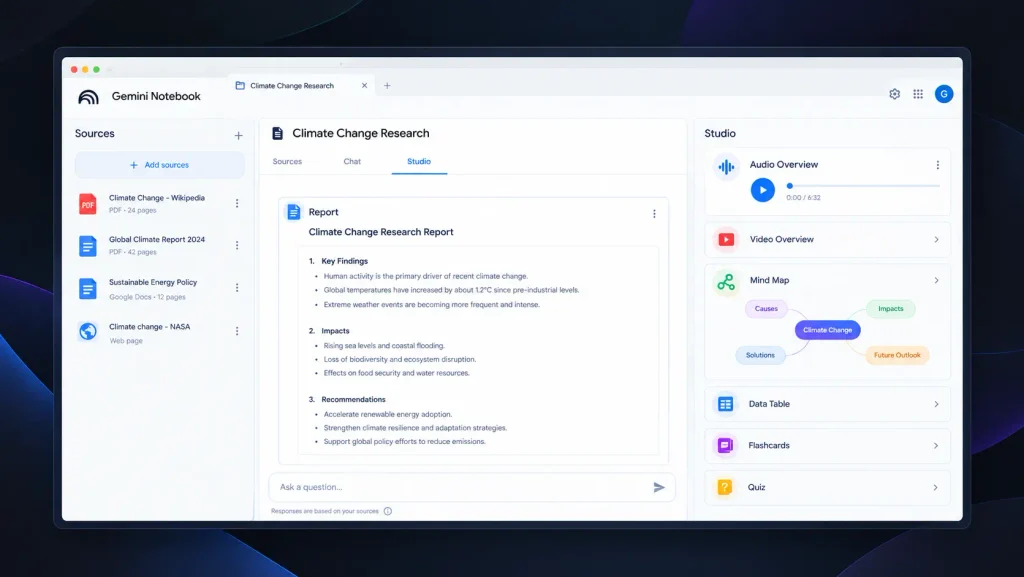The width and height of the screenshot is (1024, 577).
Task: Open the G account avatar
Action: point(944,94)
